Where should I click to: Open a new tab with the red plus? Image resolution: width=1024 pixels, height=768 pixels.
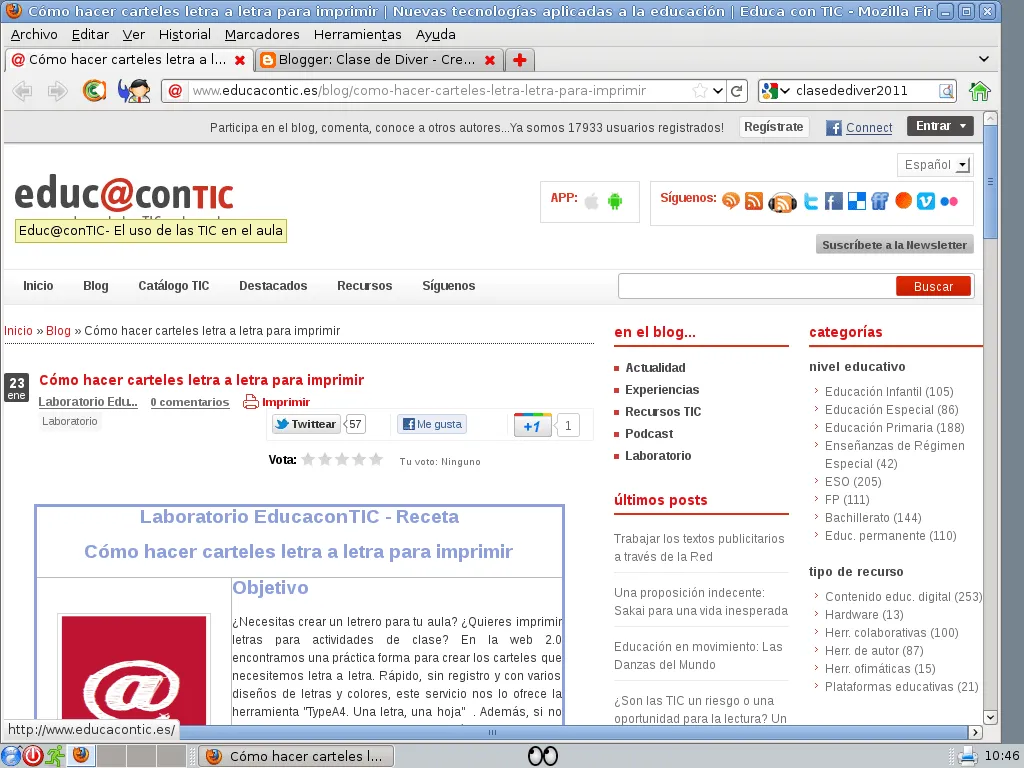[520, 60]
